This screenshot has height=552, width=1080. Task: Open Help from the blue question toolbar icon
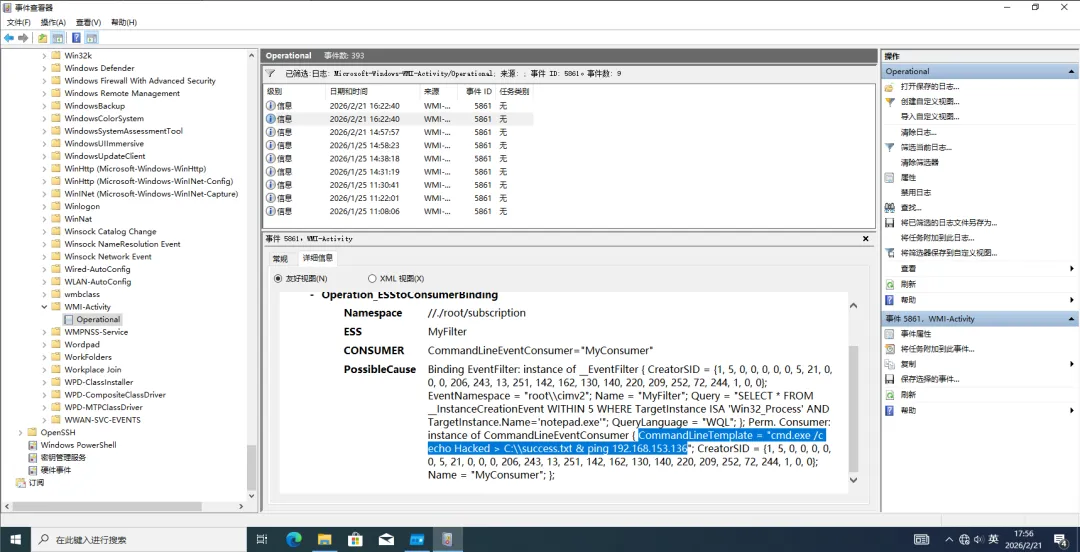tap(76, 38)
